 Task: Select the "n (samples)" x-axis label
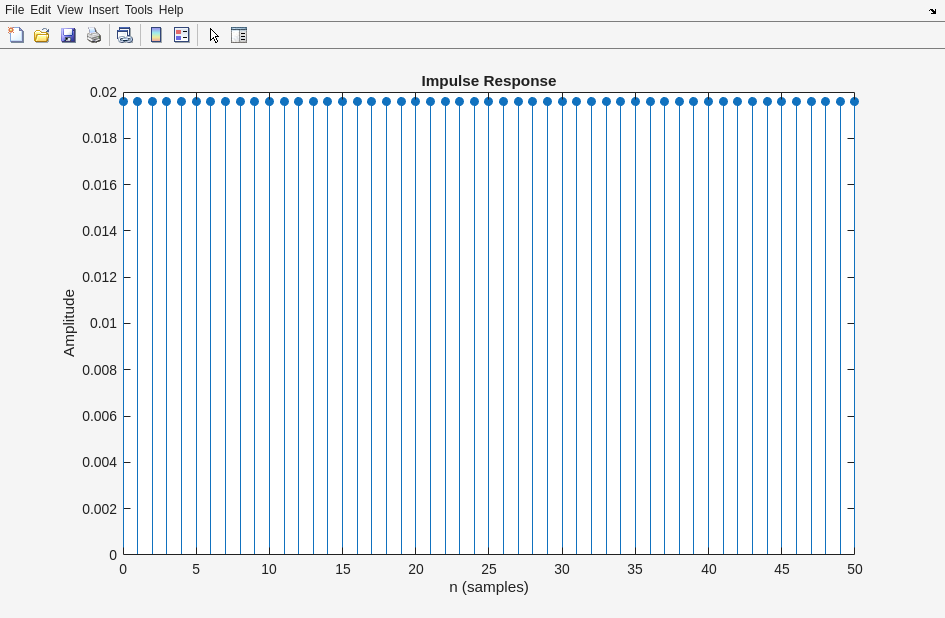488,587
